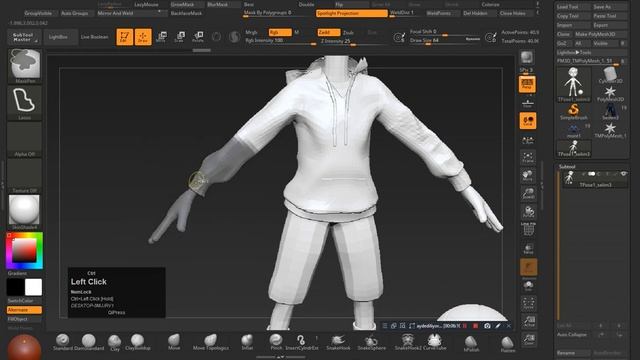640x360 pixels.
Task: Click LazyMouse in the top shelf
Action: (146, 4)
